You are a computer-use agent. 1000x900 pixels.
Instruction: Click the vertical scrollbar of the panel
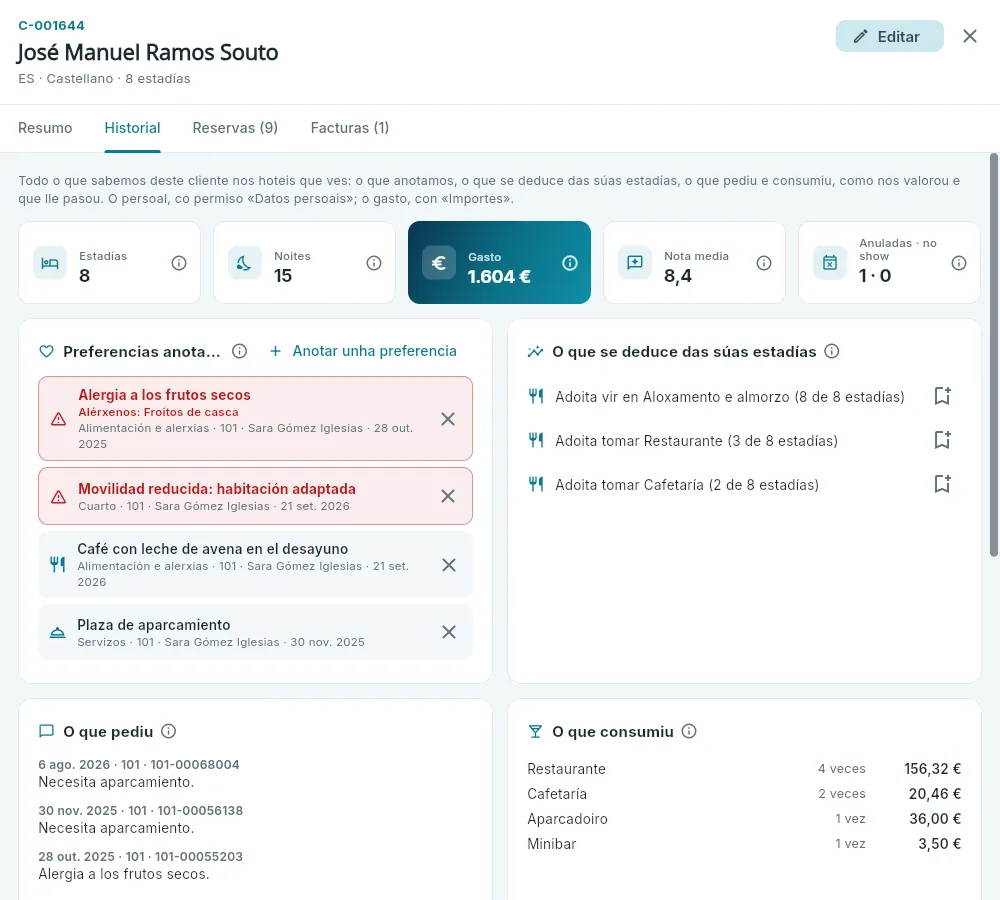(x=994, y=354)
